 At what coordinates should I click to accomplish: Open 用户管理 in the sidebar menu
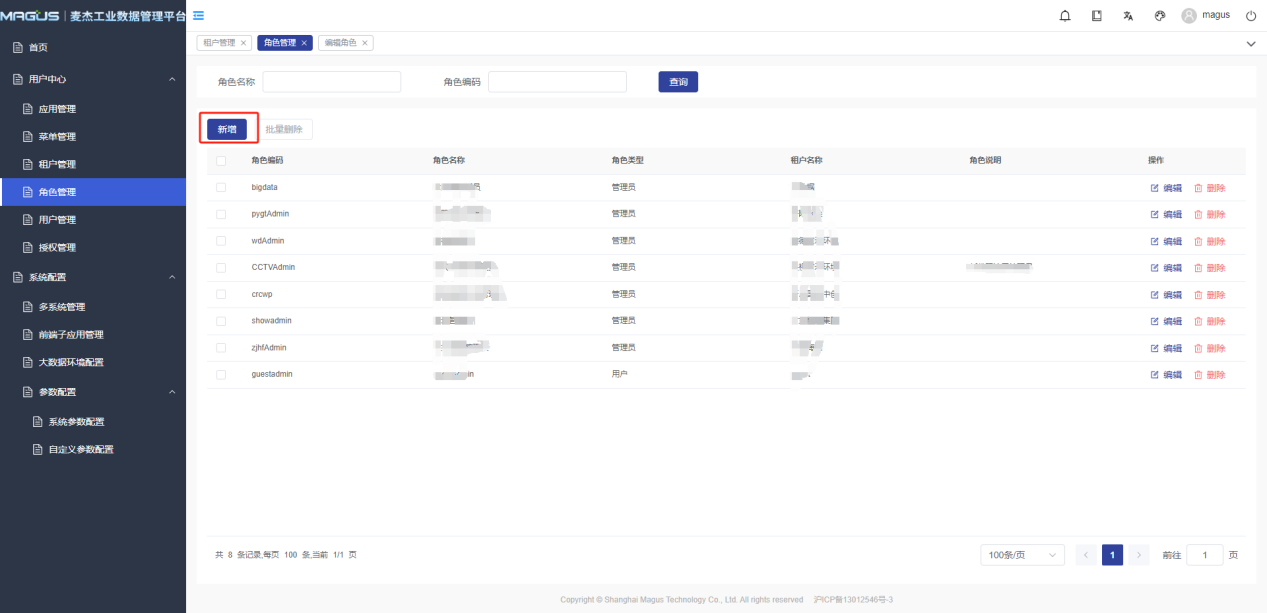pos(57,220)
